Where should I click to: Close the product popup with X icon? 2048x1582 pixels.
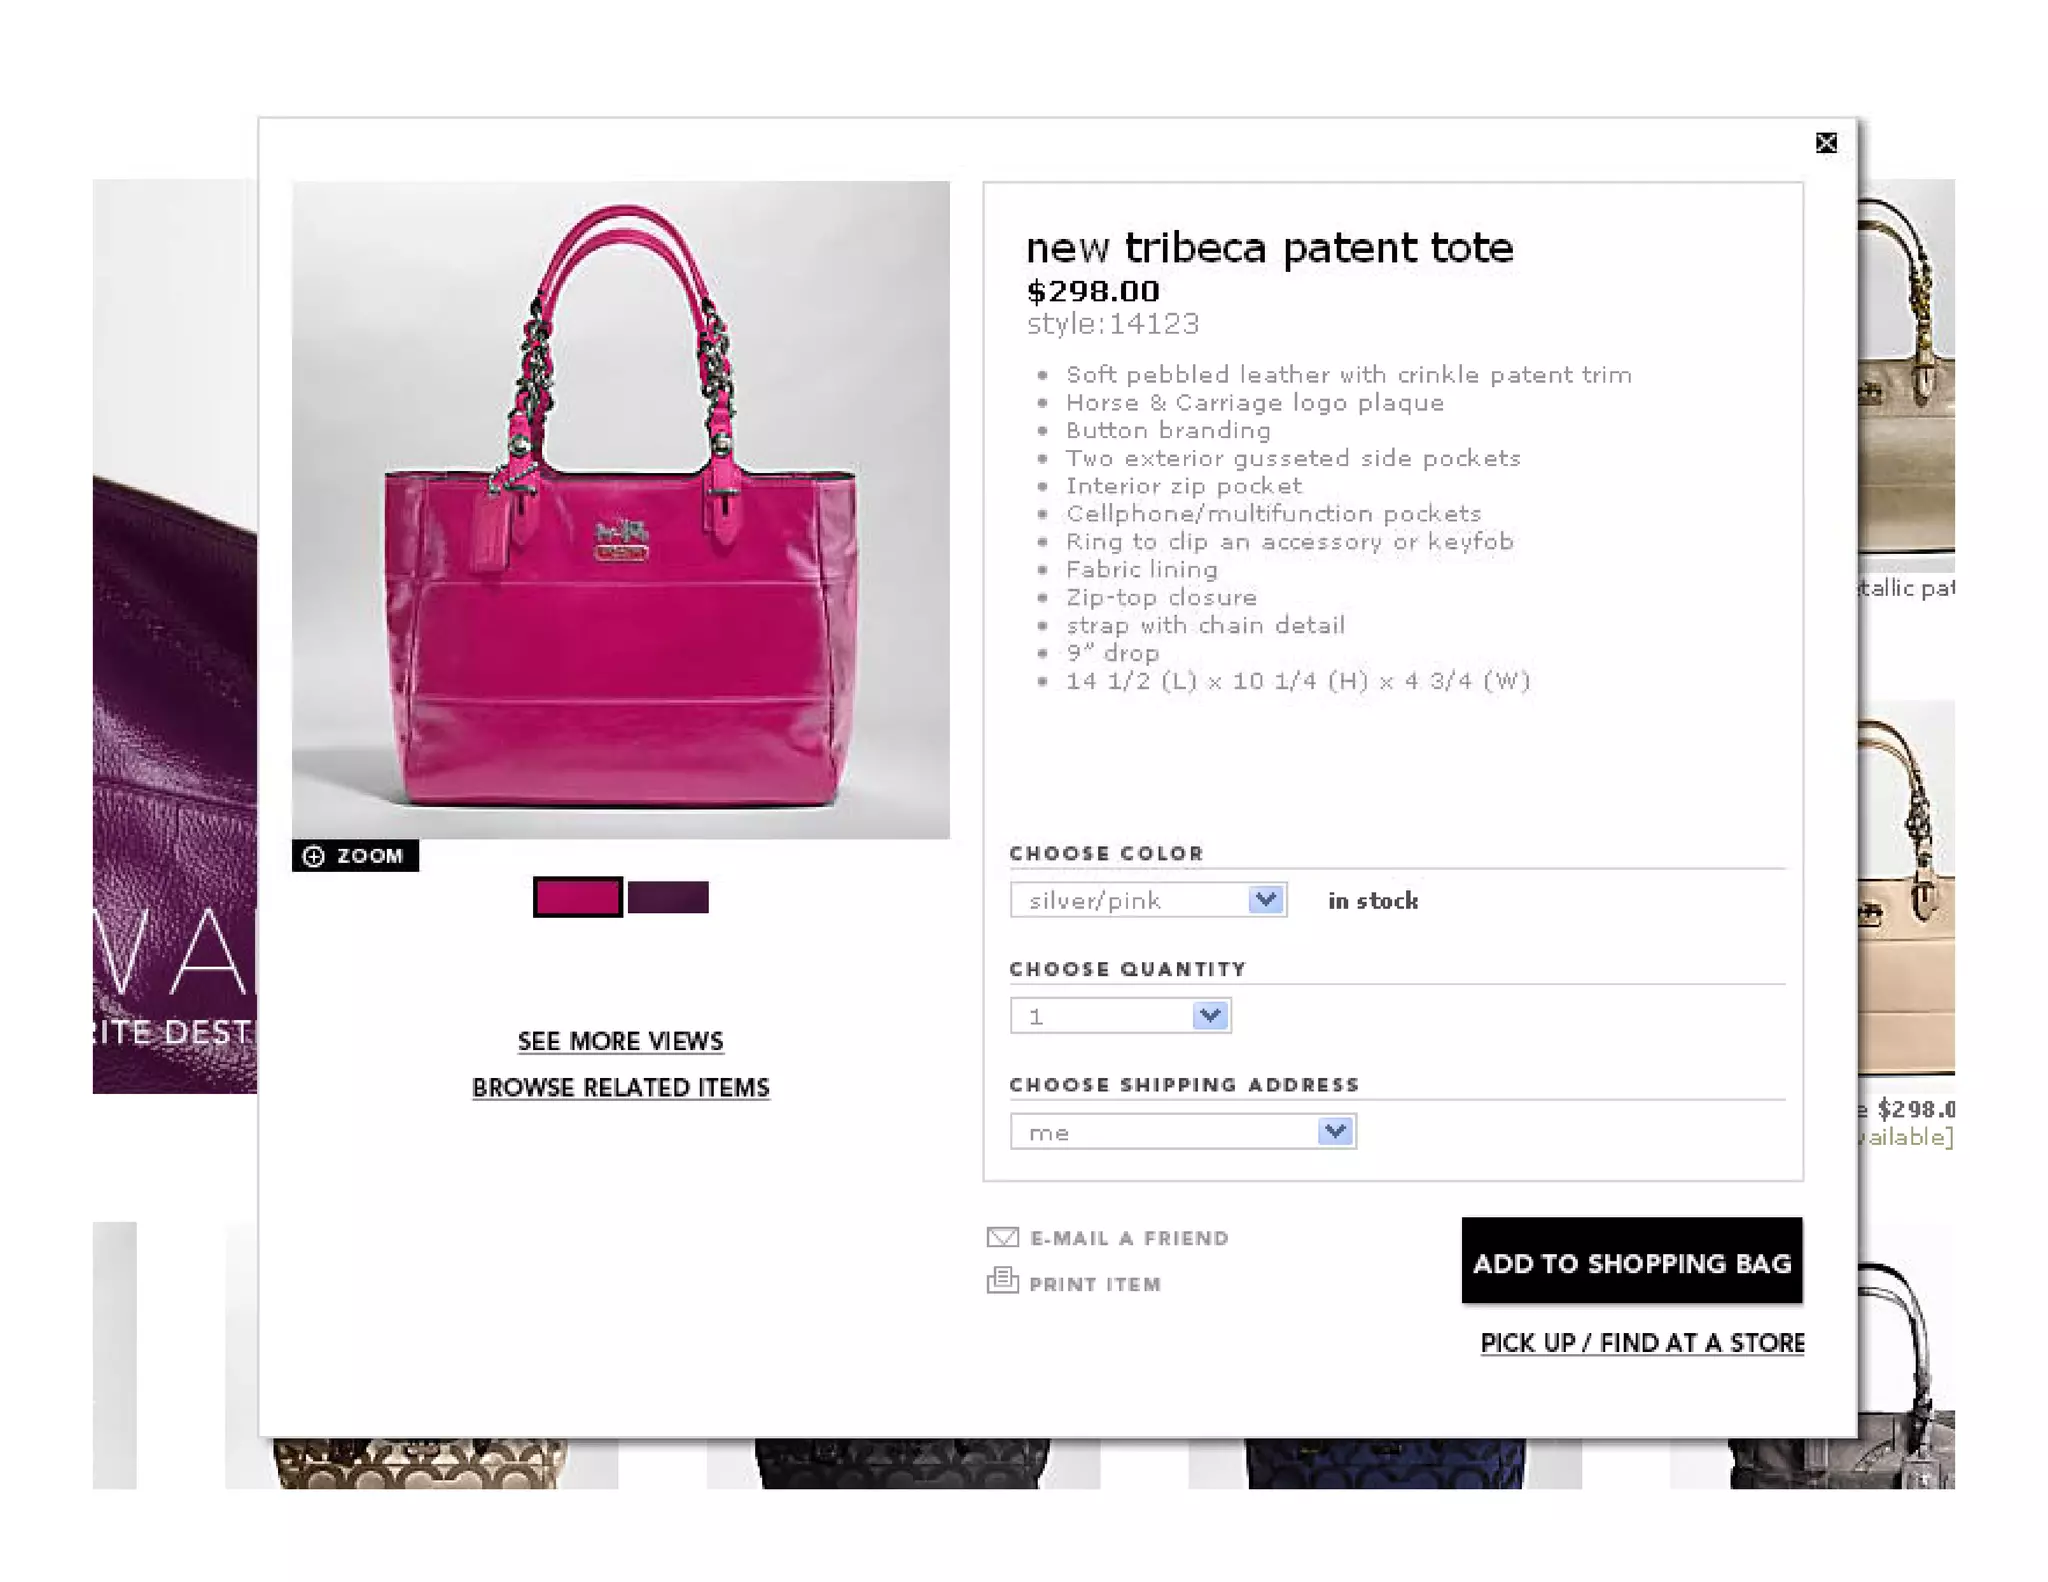1826,143
